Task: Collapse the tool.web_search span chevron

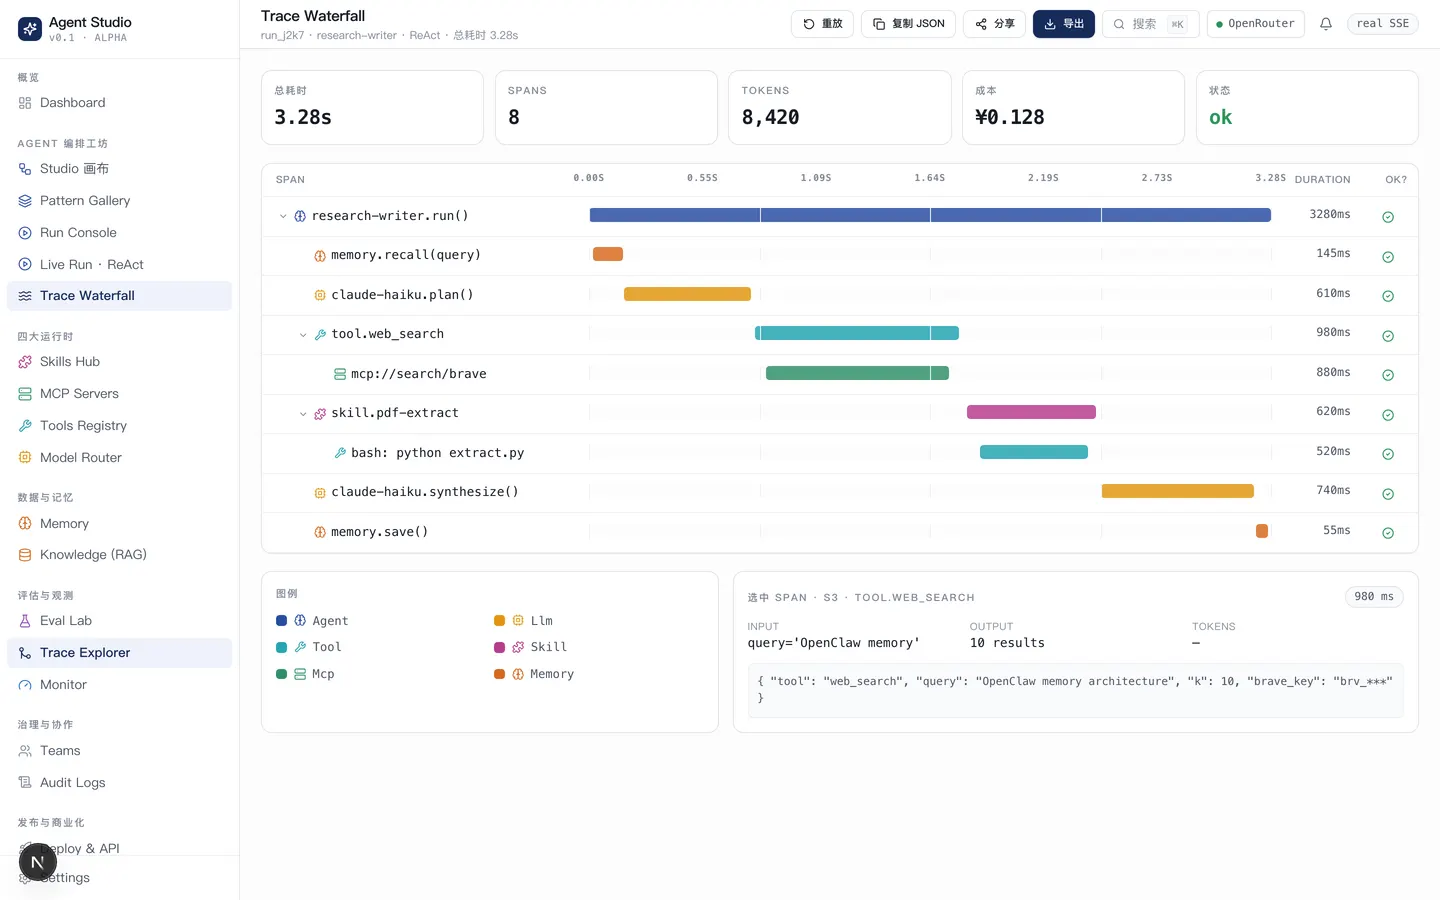Action: tap(303, 335)
